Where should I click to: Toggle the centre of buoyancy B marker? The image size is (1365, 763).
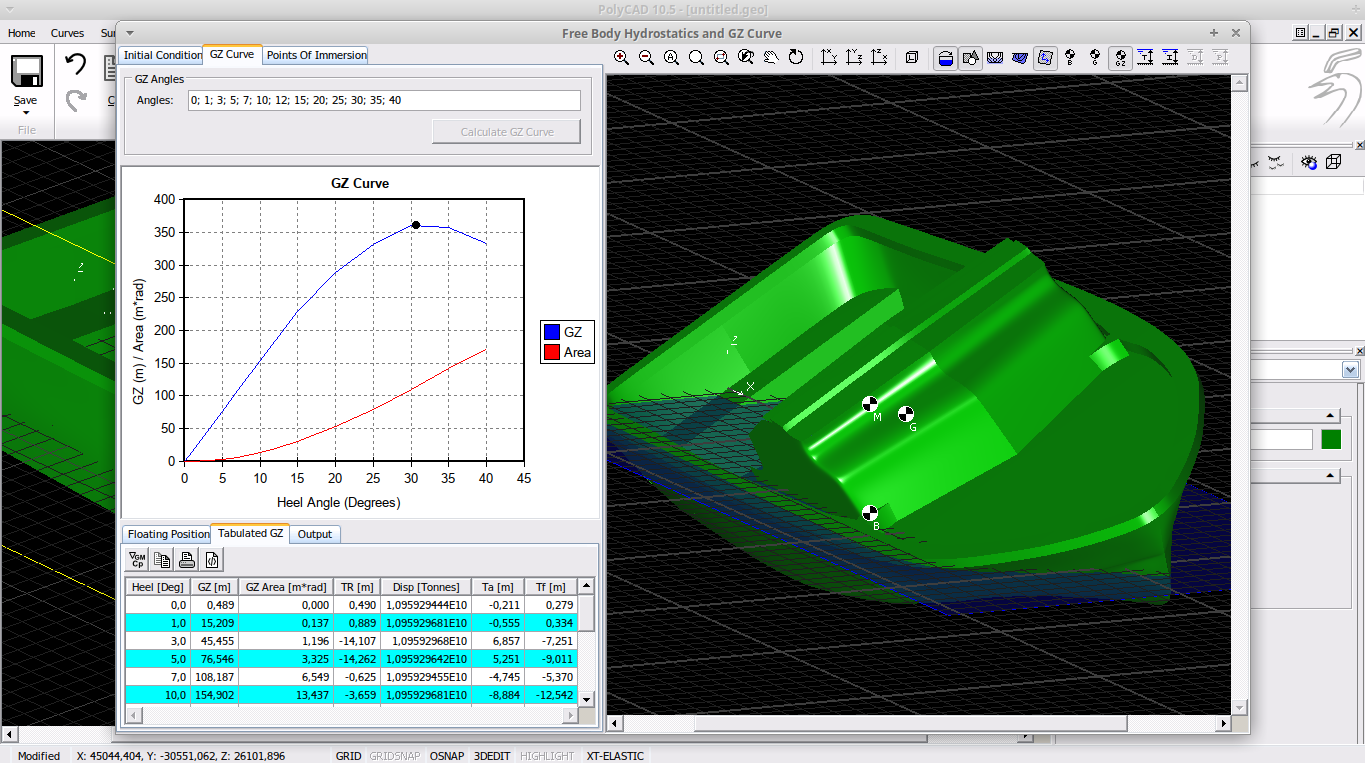coord(1070,58)
